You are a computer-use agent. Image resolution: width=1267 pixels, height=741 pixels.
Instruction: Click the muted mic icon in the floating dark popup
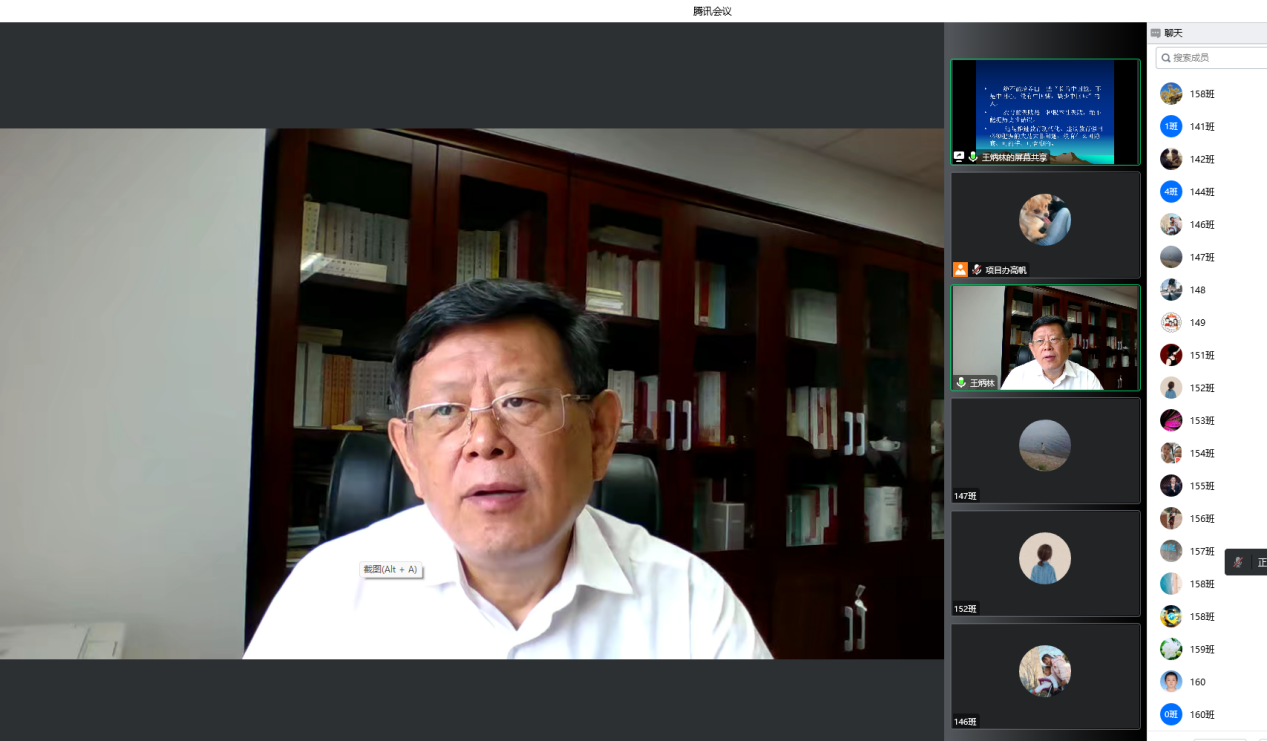[x=1239, y=562]
